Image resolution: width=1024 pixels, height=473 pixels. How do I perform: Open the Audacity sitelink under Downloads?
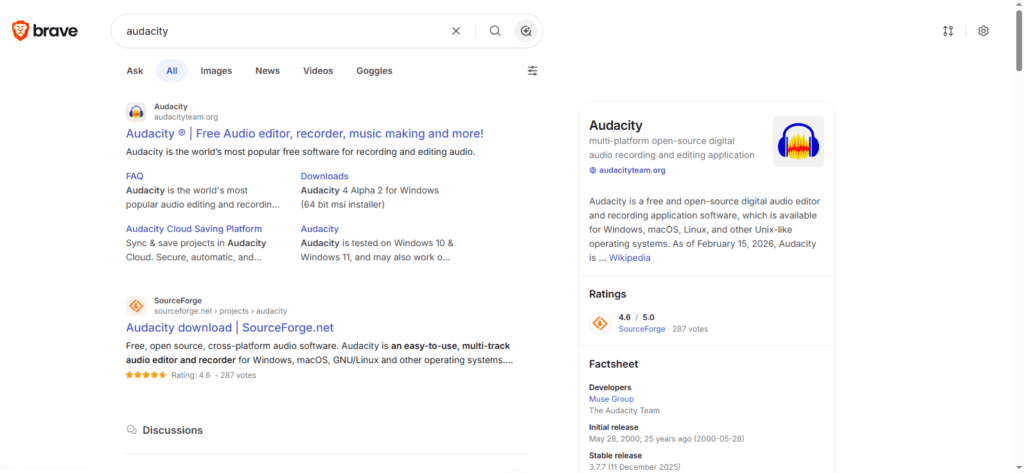[x=319, y=229]
